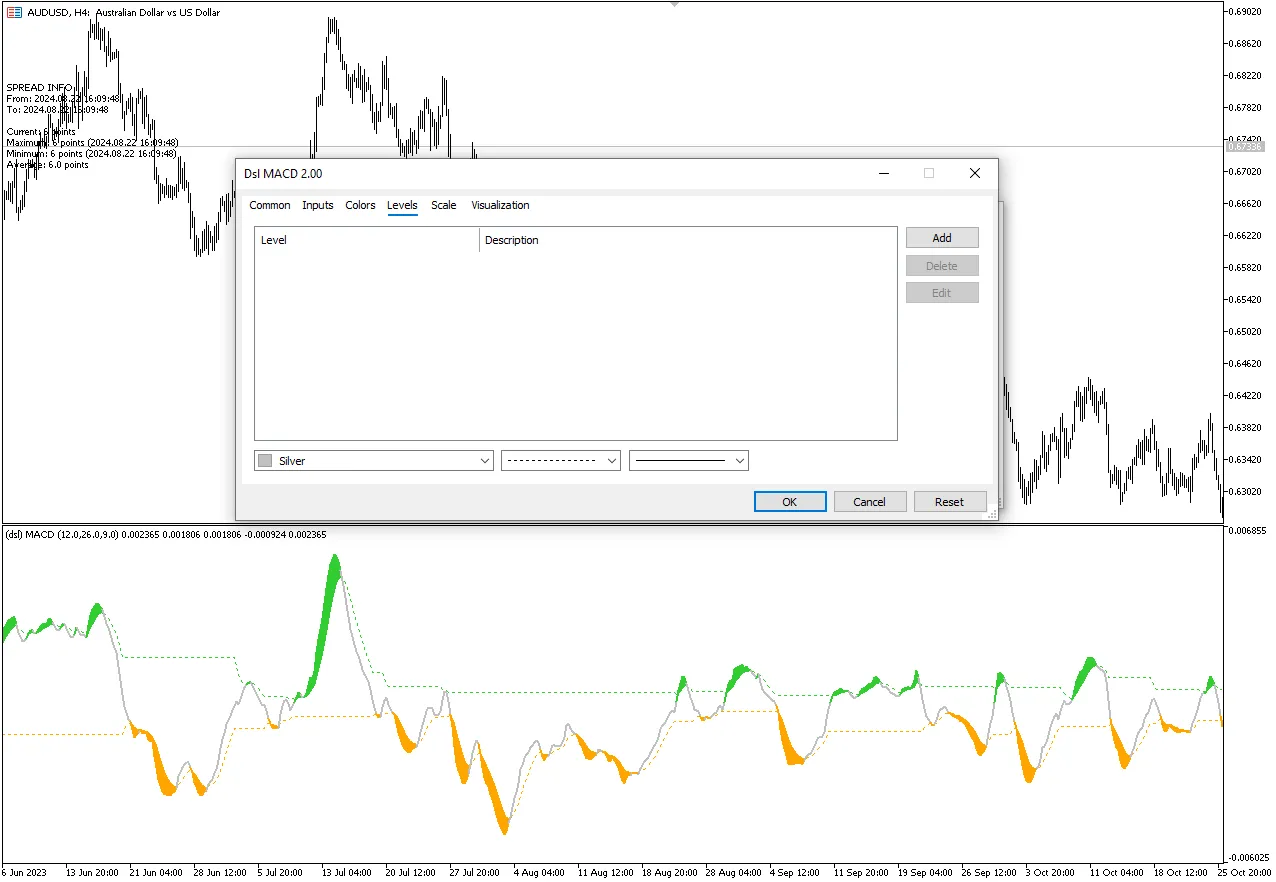Click the Level column header
Screen dimensions: 1276x882
coord(367,240)
